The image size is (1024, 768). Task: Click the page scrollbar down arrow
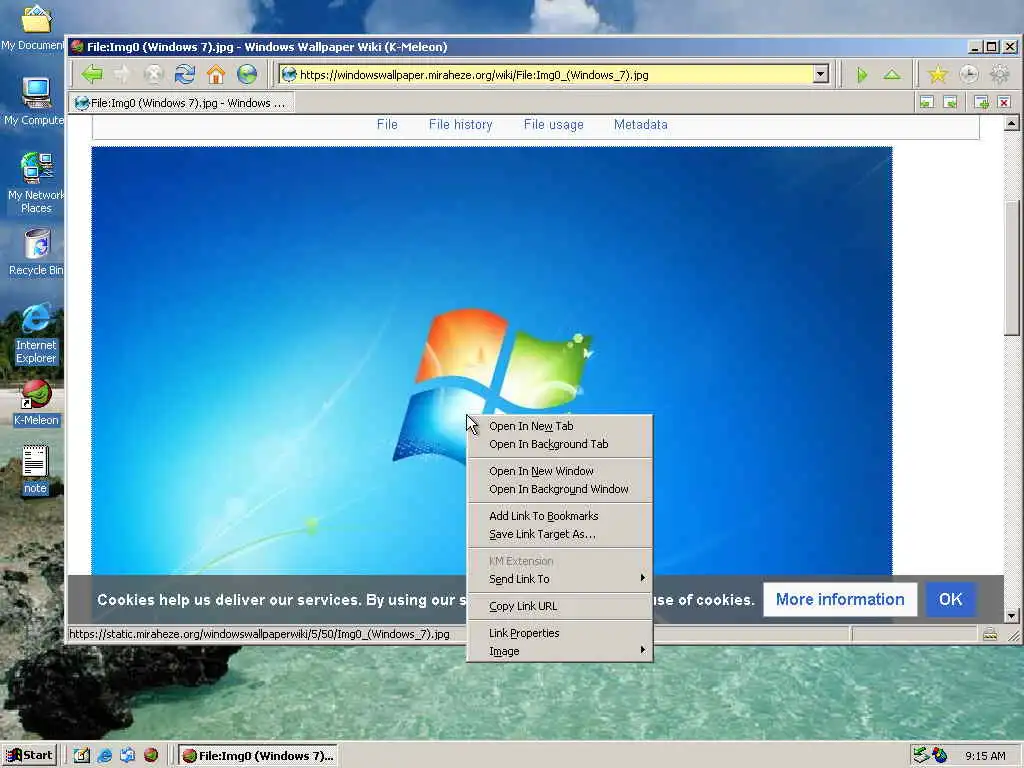point(1012,615)
